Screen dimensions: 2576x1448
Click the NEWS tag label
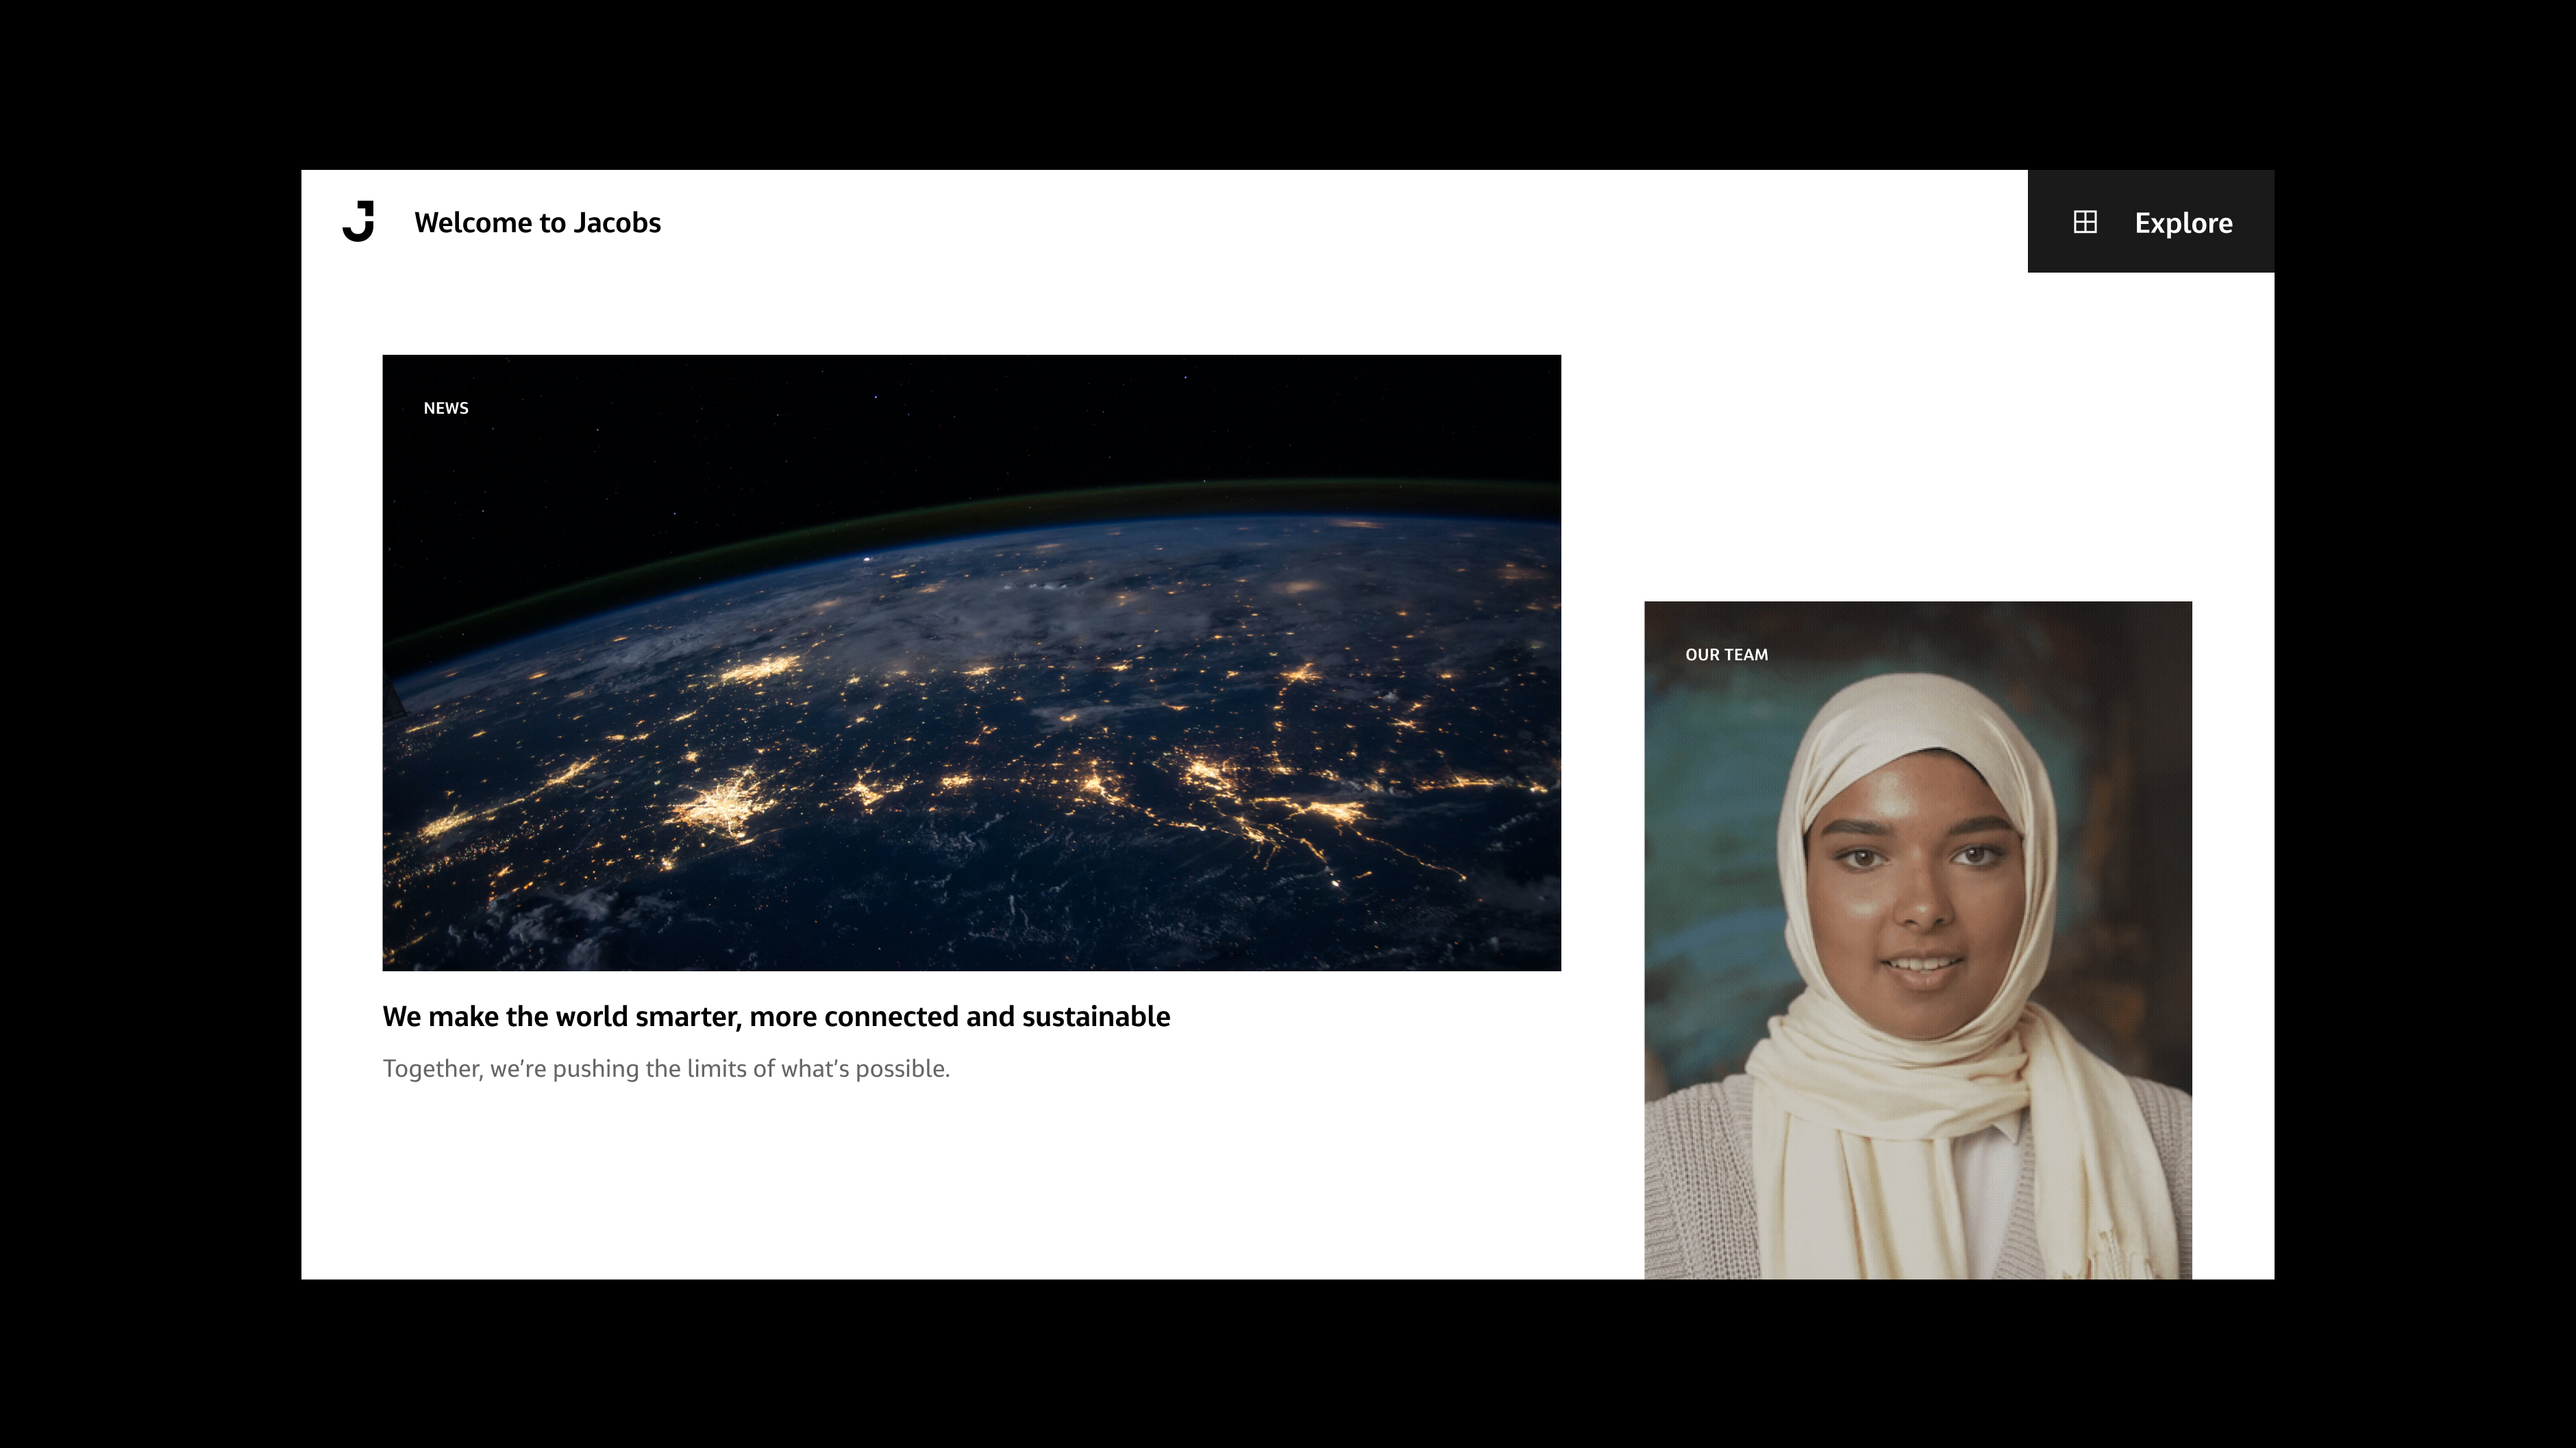(x=446, y=408)
